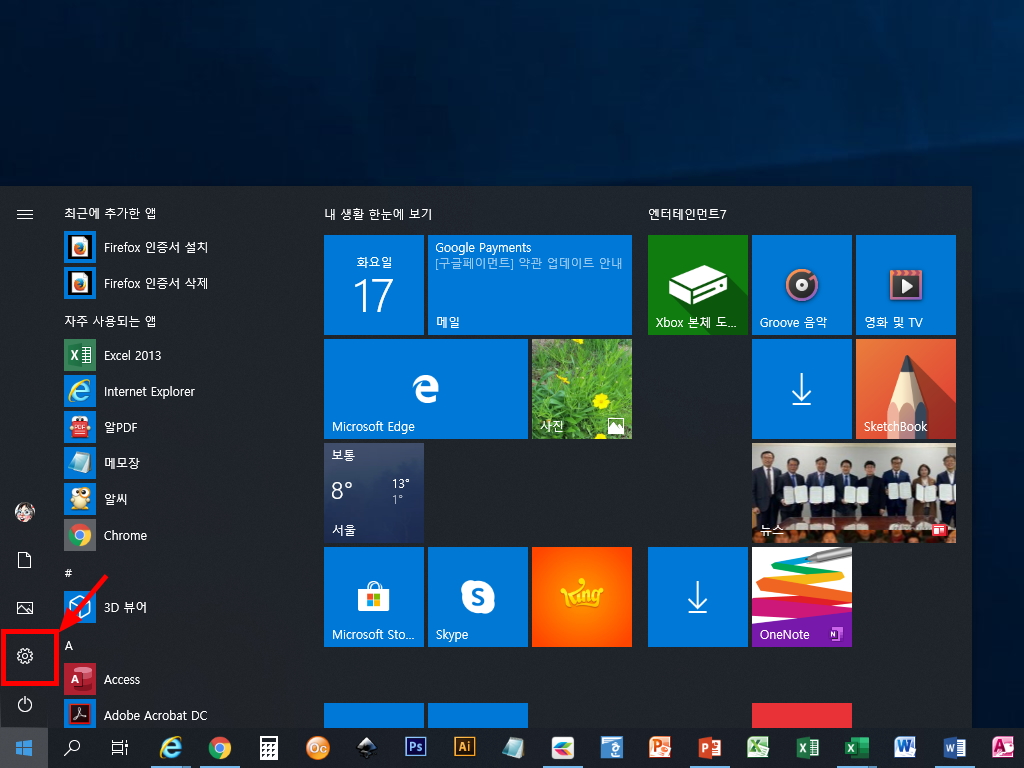Open the 사진 photos tile

[x=582, y=389]
